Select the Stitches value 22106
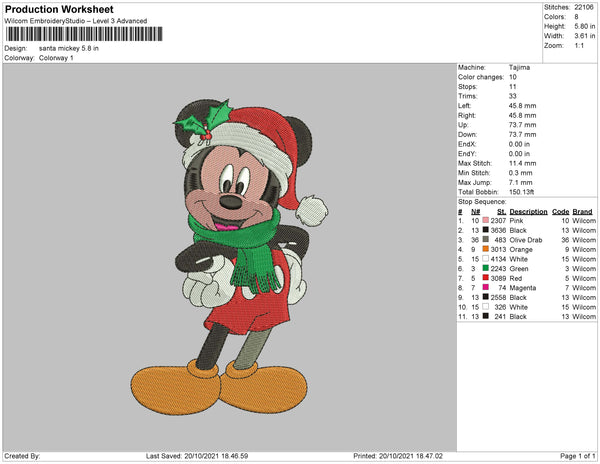Viewport: 600px width, 464px height. click(583, 7)
